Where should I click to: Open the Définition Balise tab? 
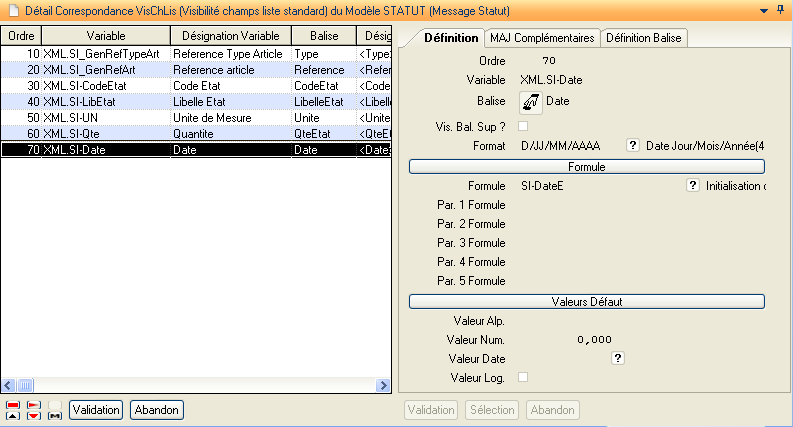(x=645, y=38)
